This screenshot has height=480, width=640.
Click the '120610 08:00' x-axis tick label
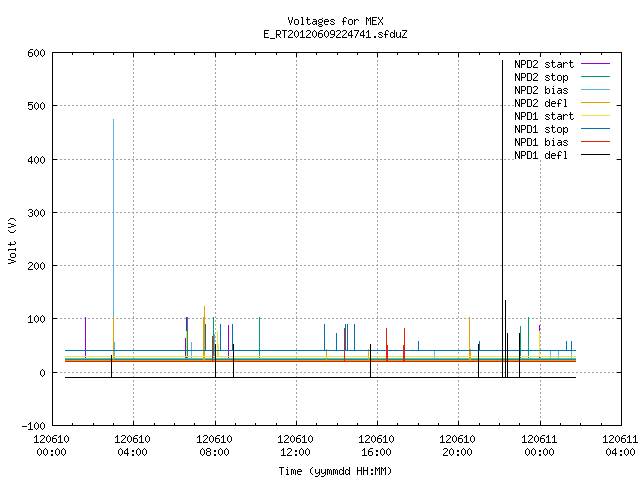[x=214, y=446]
